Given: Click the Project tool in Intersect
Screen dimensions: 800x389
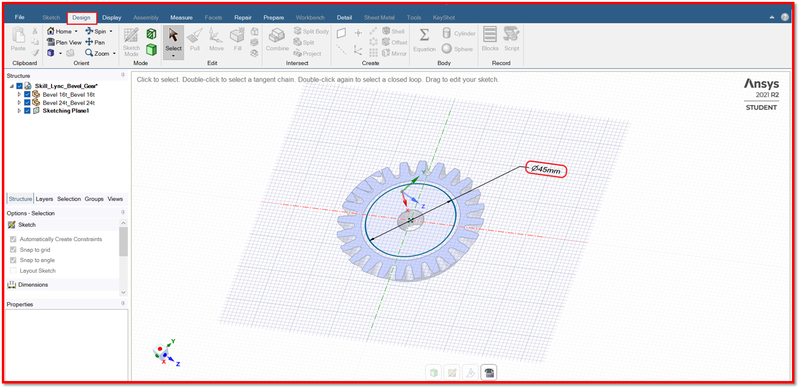Looking at the screenshot, I should pyautogui.click(x=308, y=53).
